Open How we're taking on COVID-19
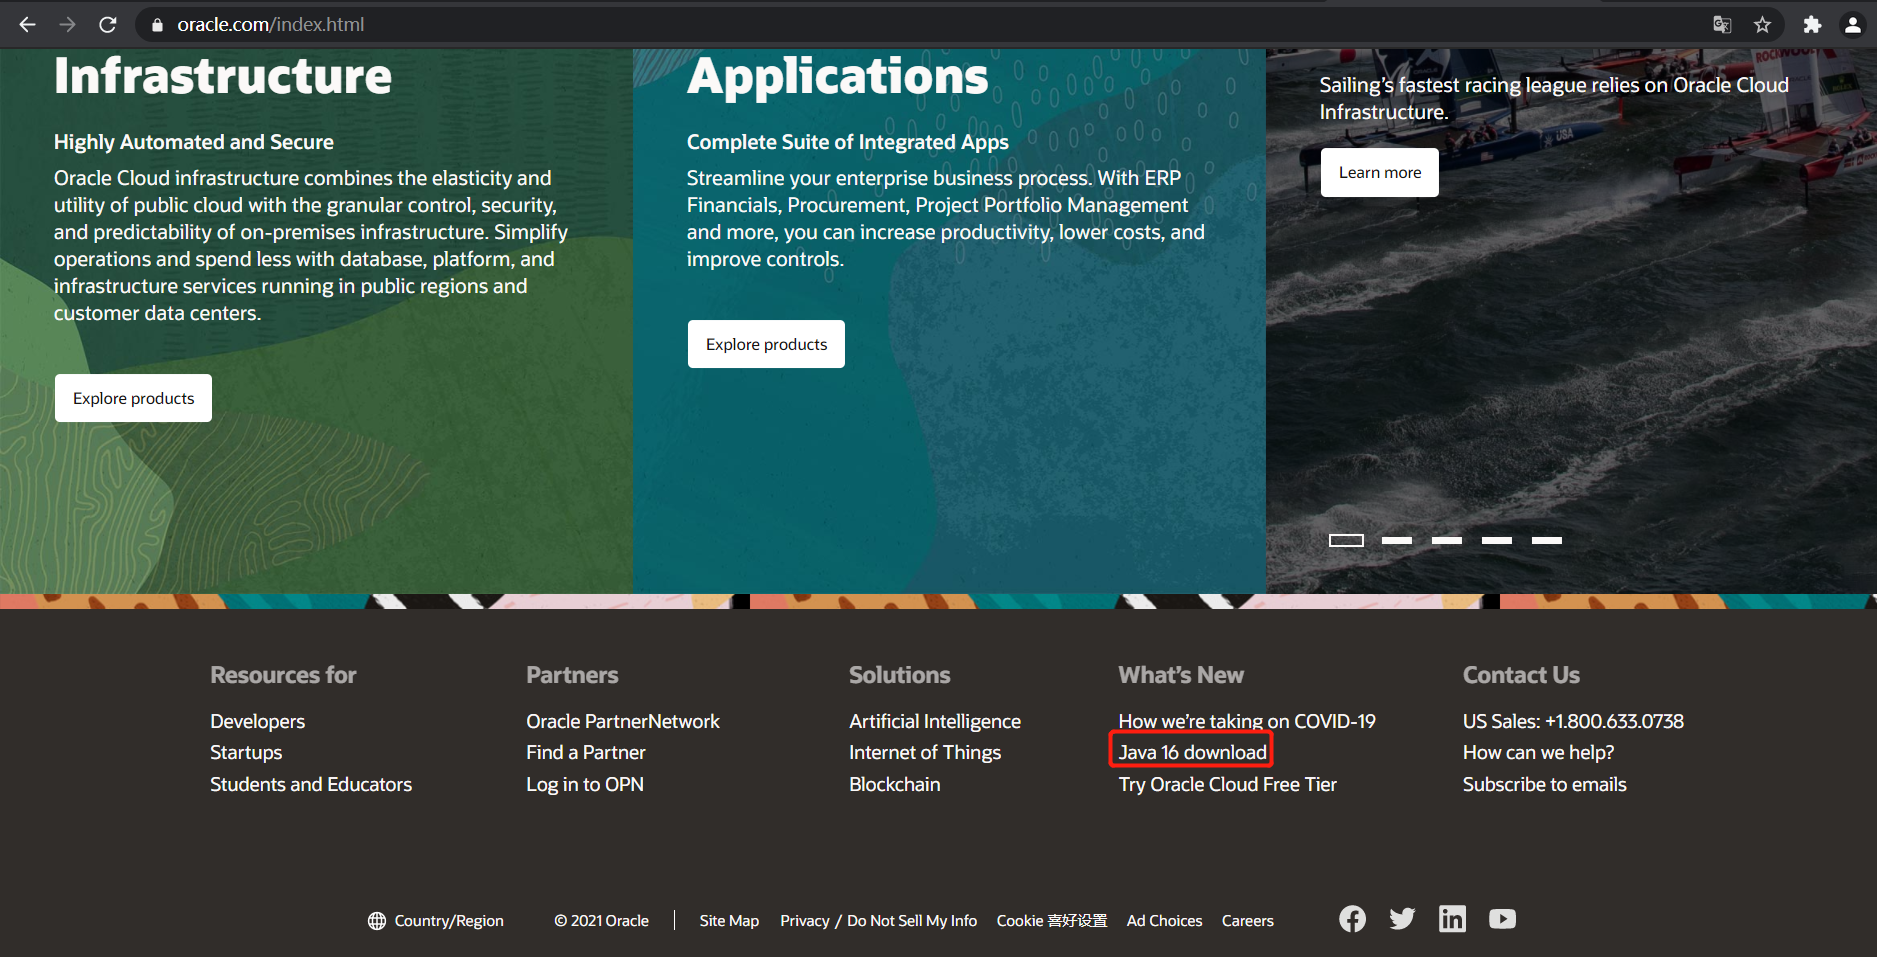 (1247, 721)
